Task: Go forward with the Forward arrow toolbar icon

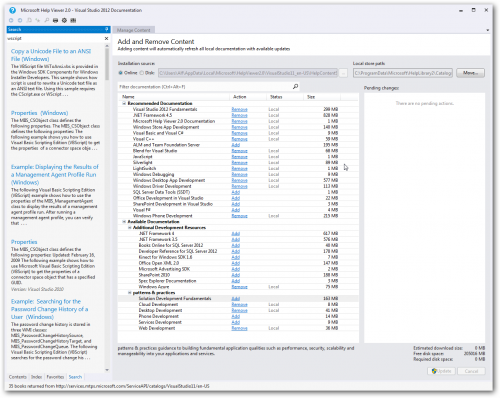Action: tap(20, 20)
